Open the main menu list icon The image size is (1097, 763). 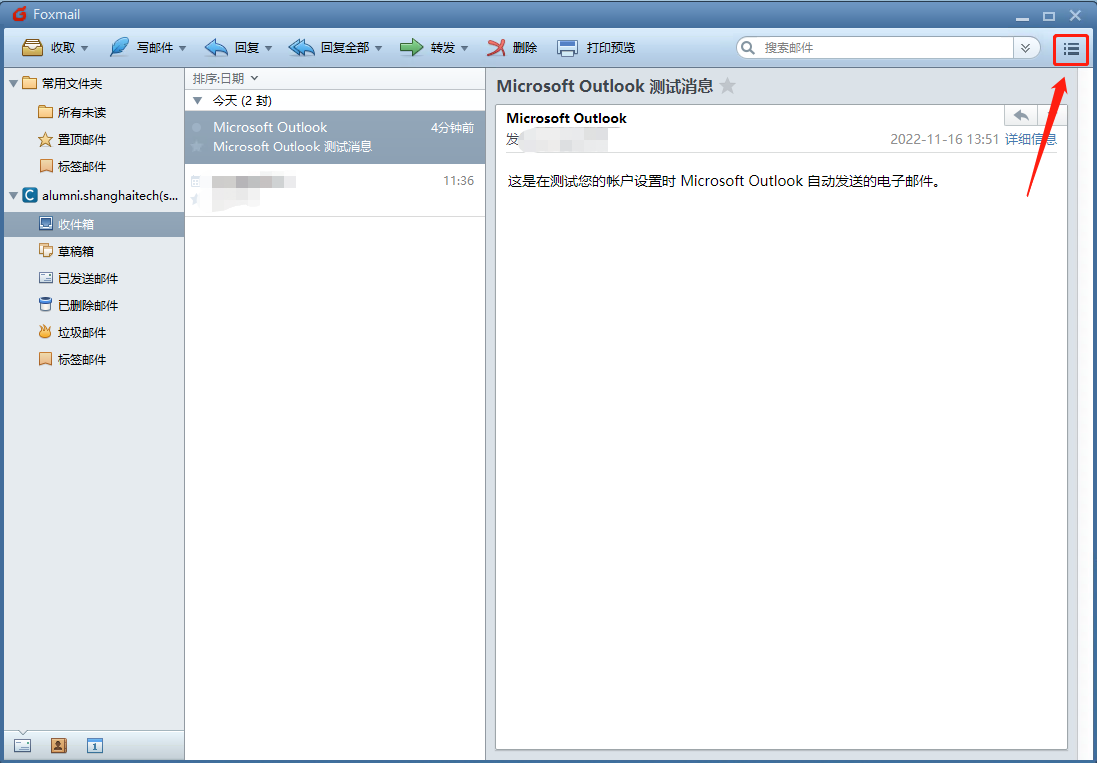point(1071,48)
